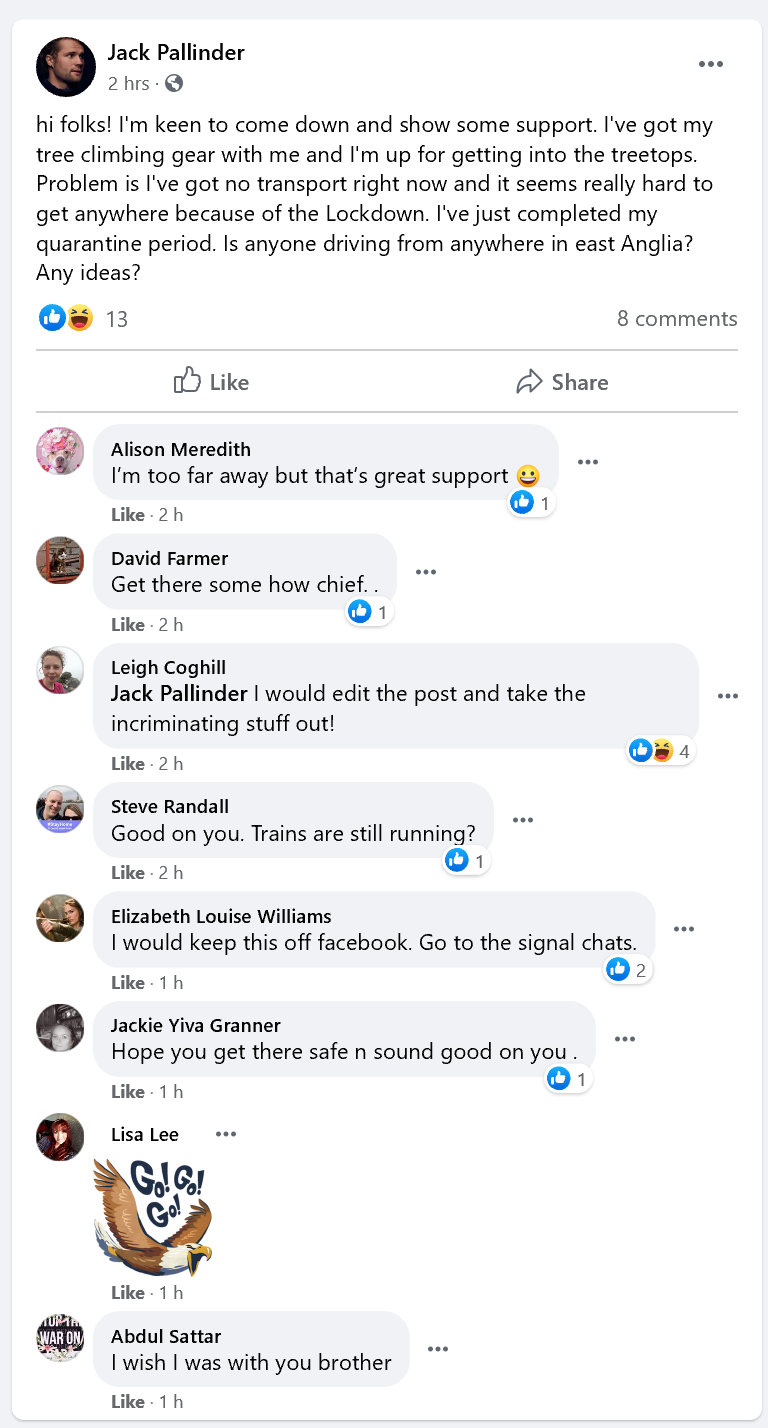
Task: Open Alison Meredith's comment options menu
Action: 588,462
